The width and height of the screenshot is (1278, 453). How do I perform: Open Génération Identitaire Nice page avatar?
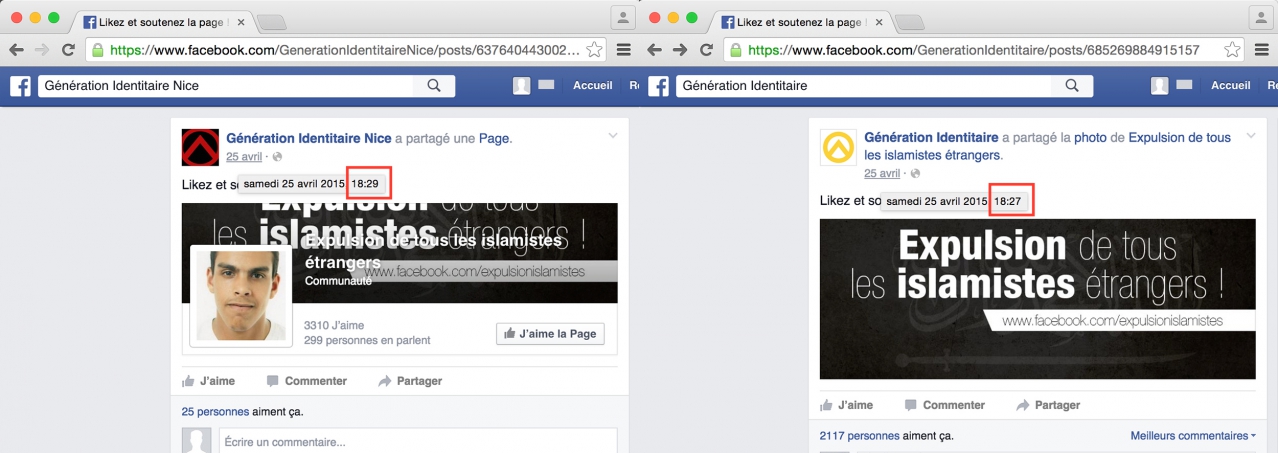(200, 147)
